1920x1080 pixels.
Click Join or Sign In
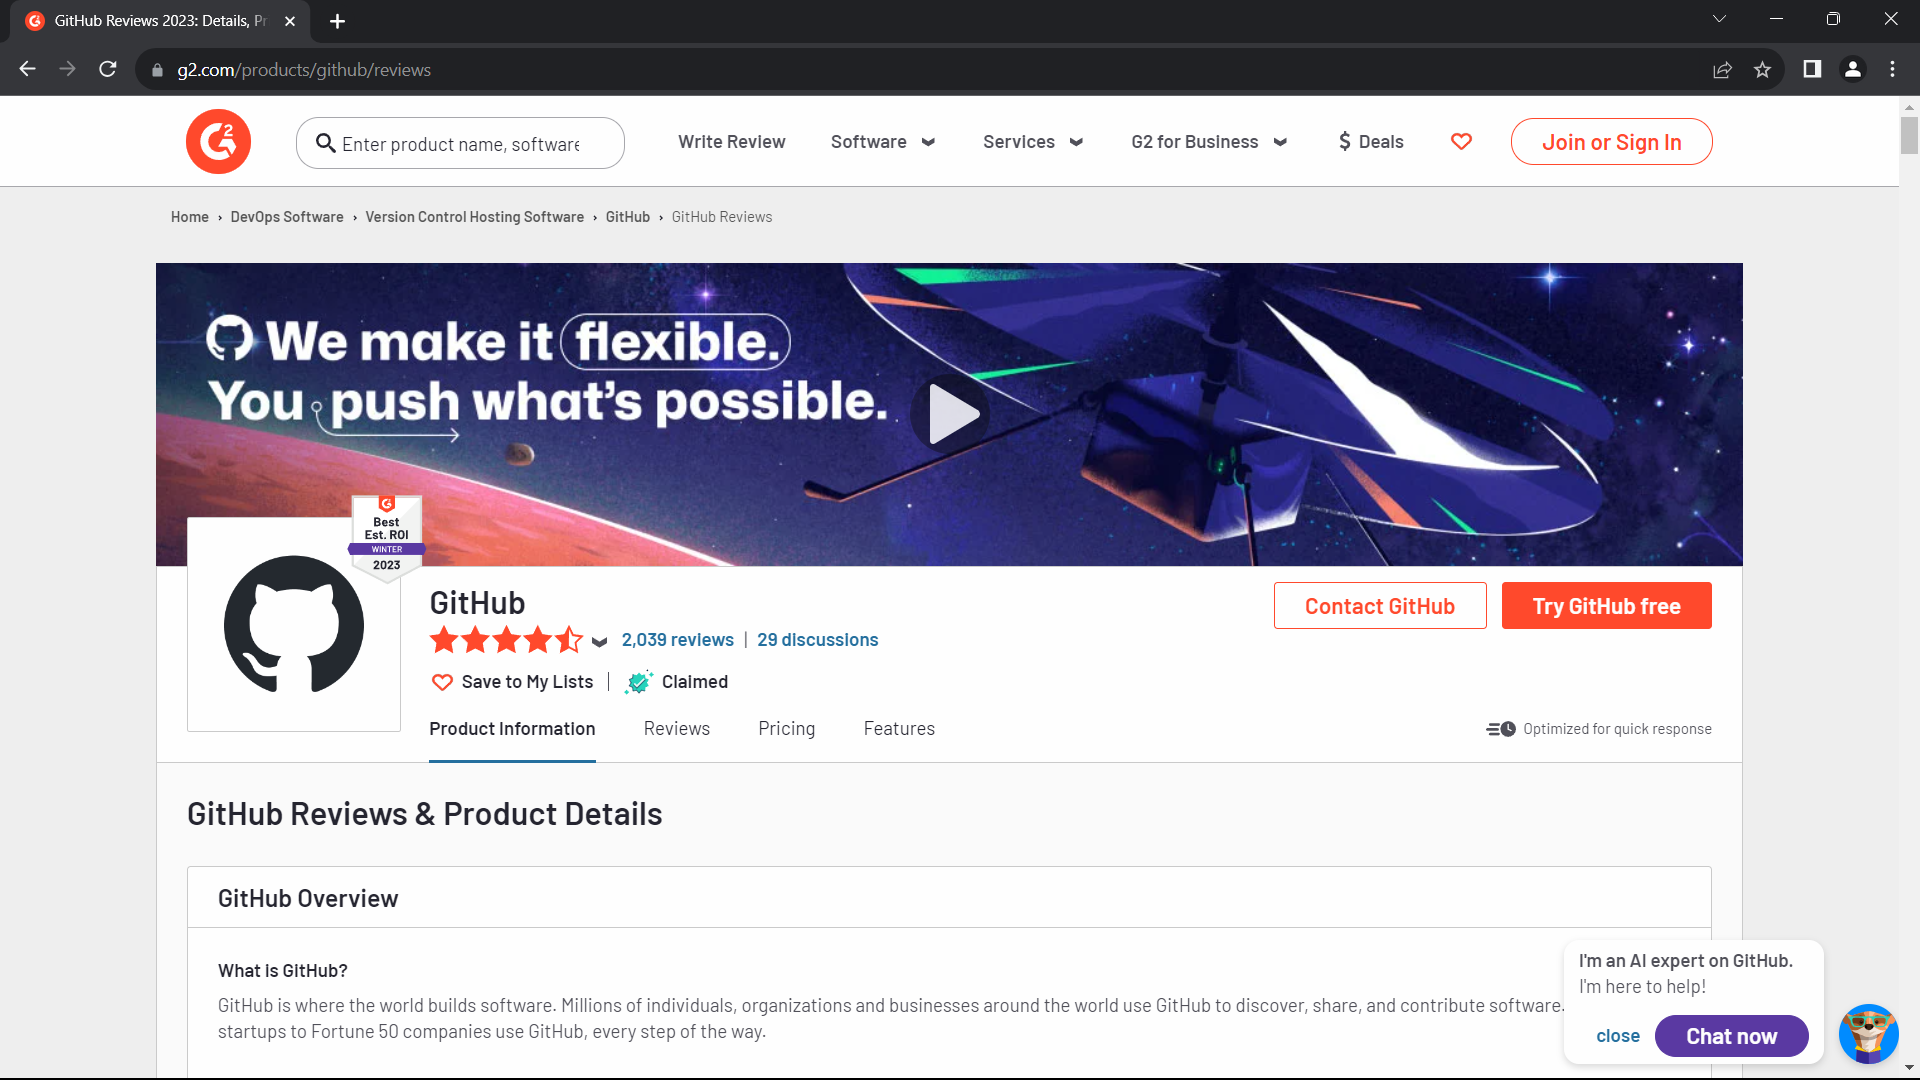[x=1611, y=142]
